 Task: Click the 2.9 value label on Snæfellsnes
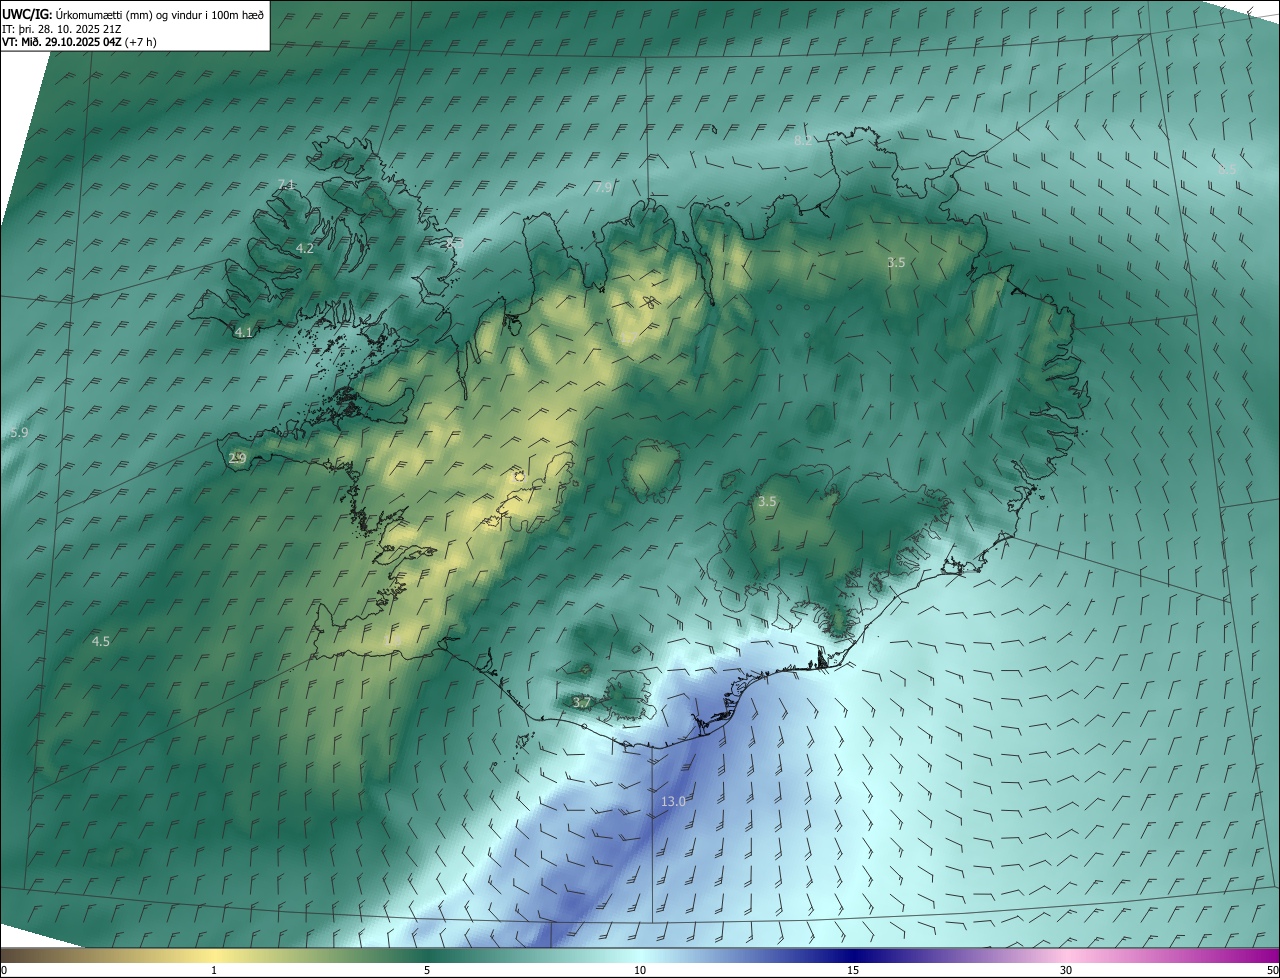click(237, 458)
